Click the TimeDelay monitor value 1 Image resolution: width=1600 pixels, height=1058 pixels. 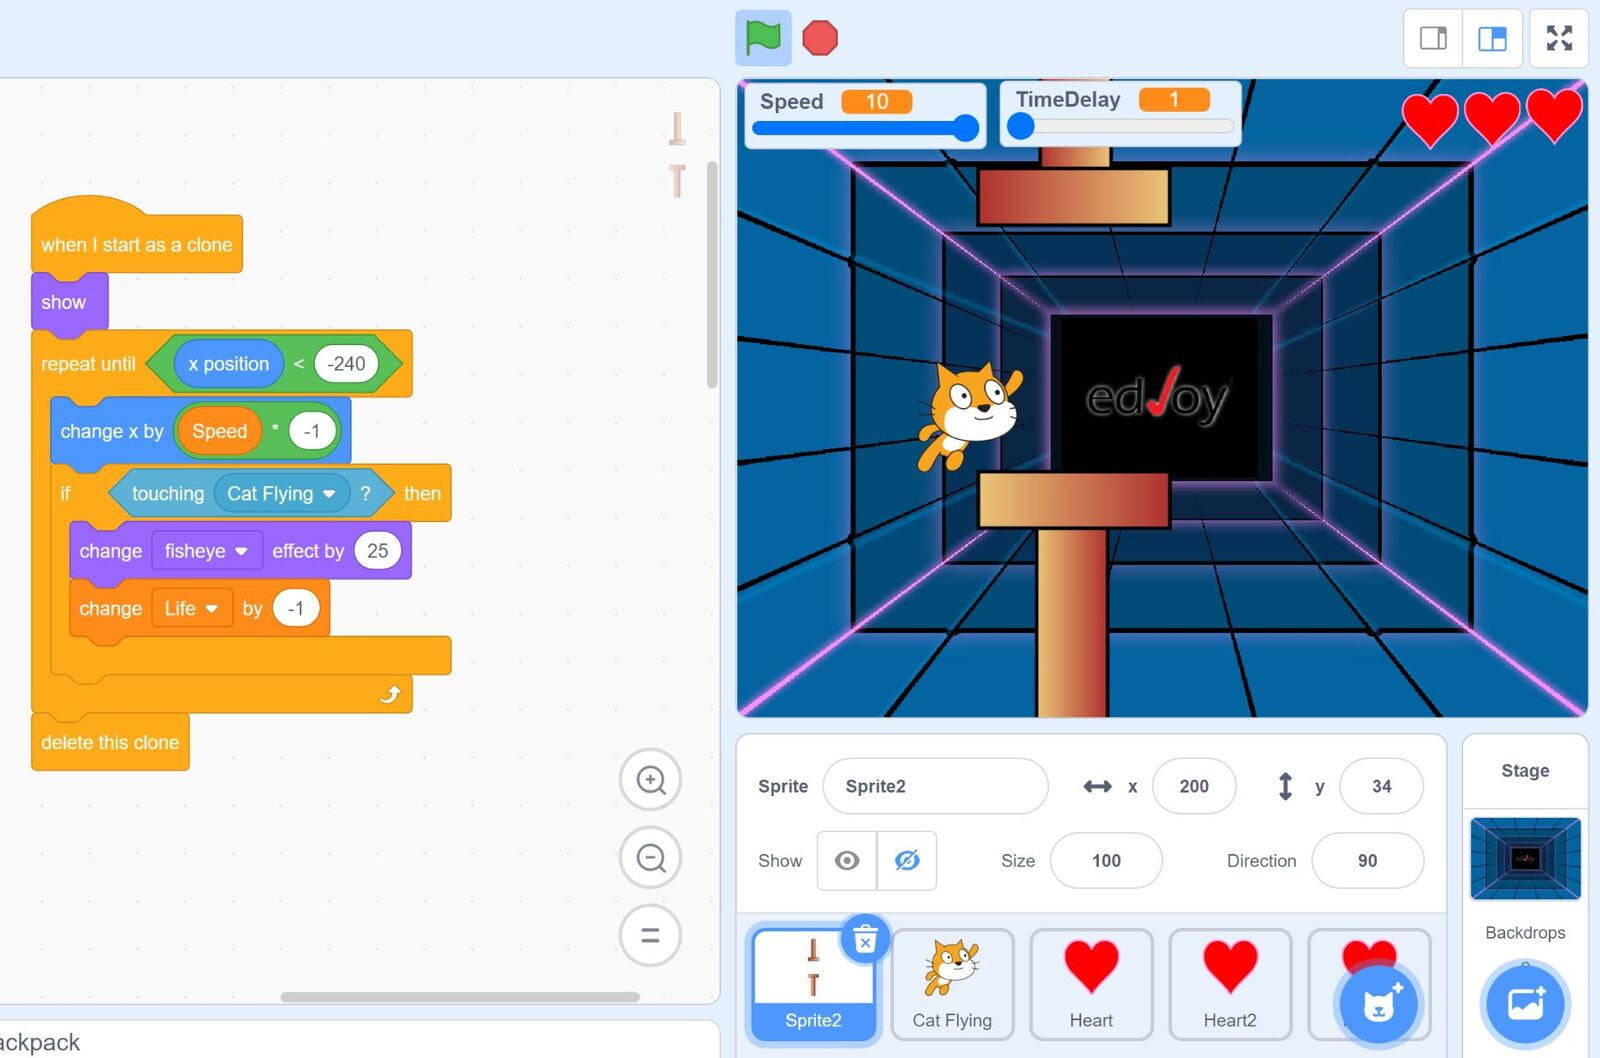[1174, 99]
